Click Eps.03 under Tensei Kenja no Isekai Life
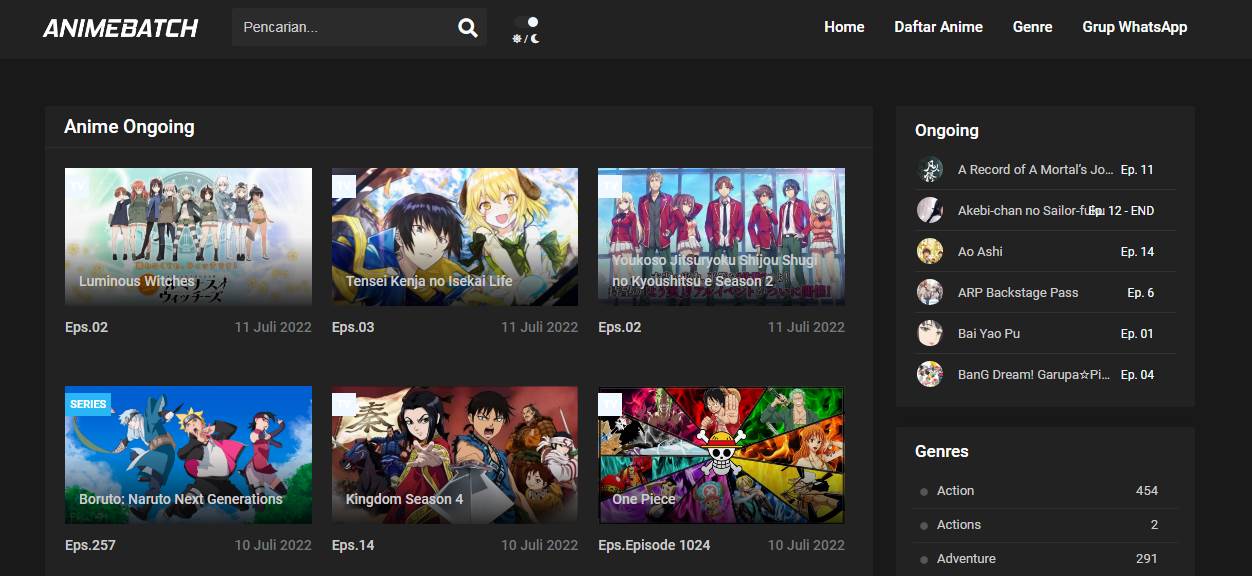The height and width of the screenshot is (576, 1252). pos(353,327)
